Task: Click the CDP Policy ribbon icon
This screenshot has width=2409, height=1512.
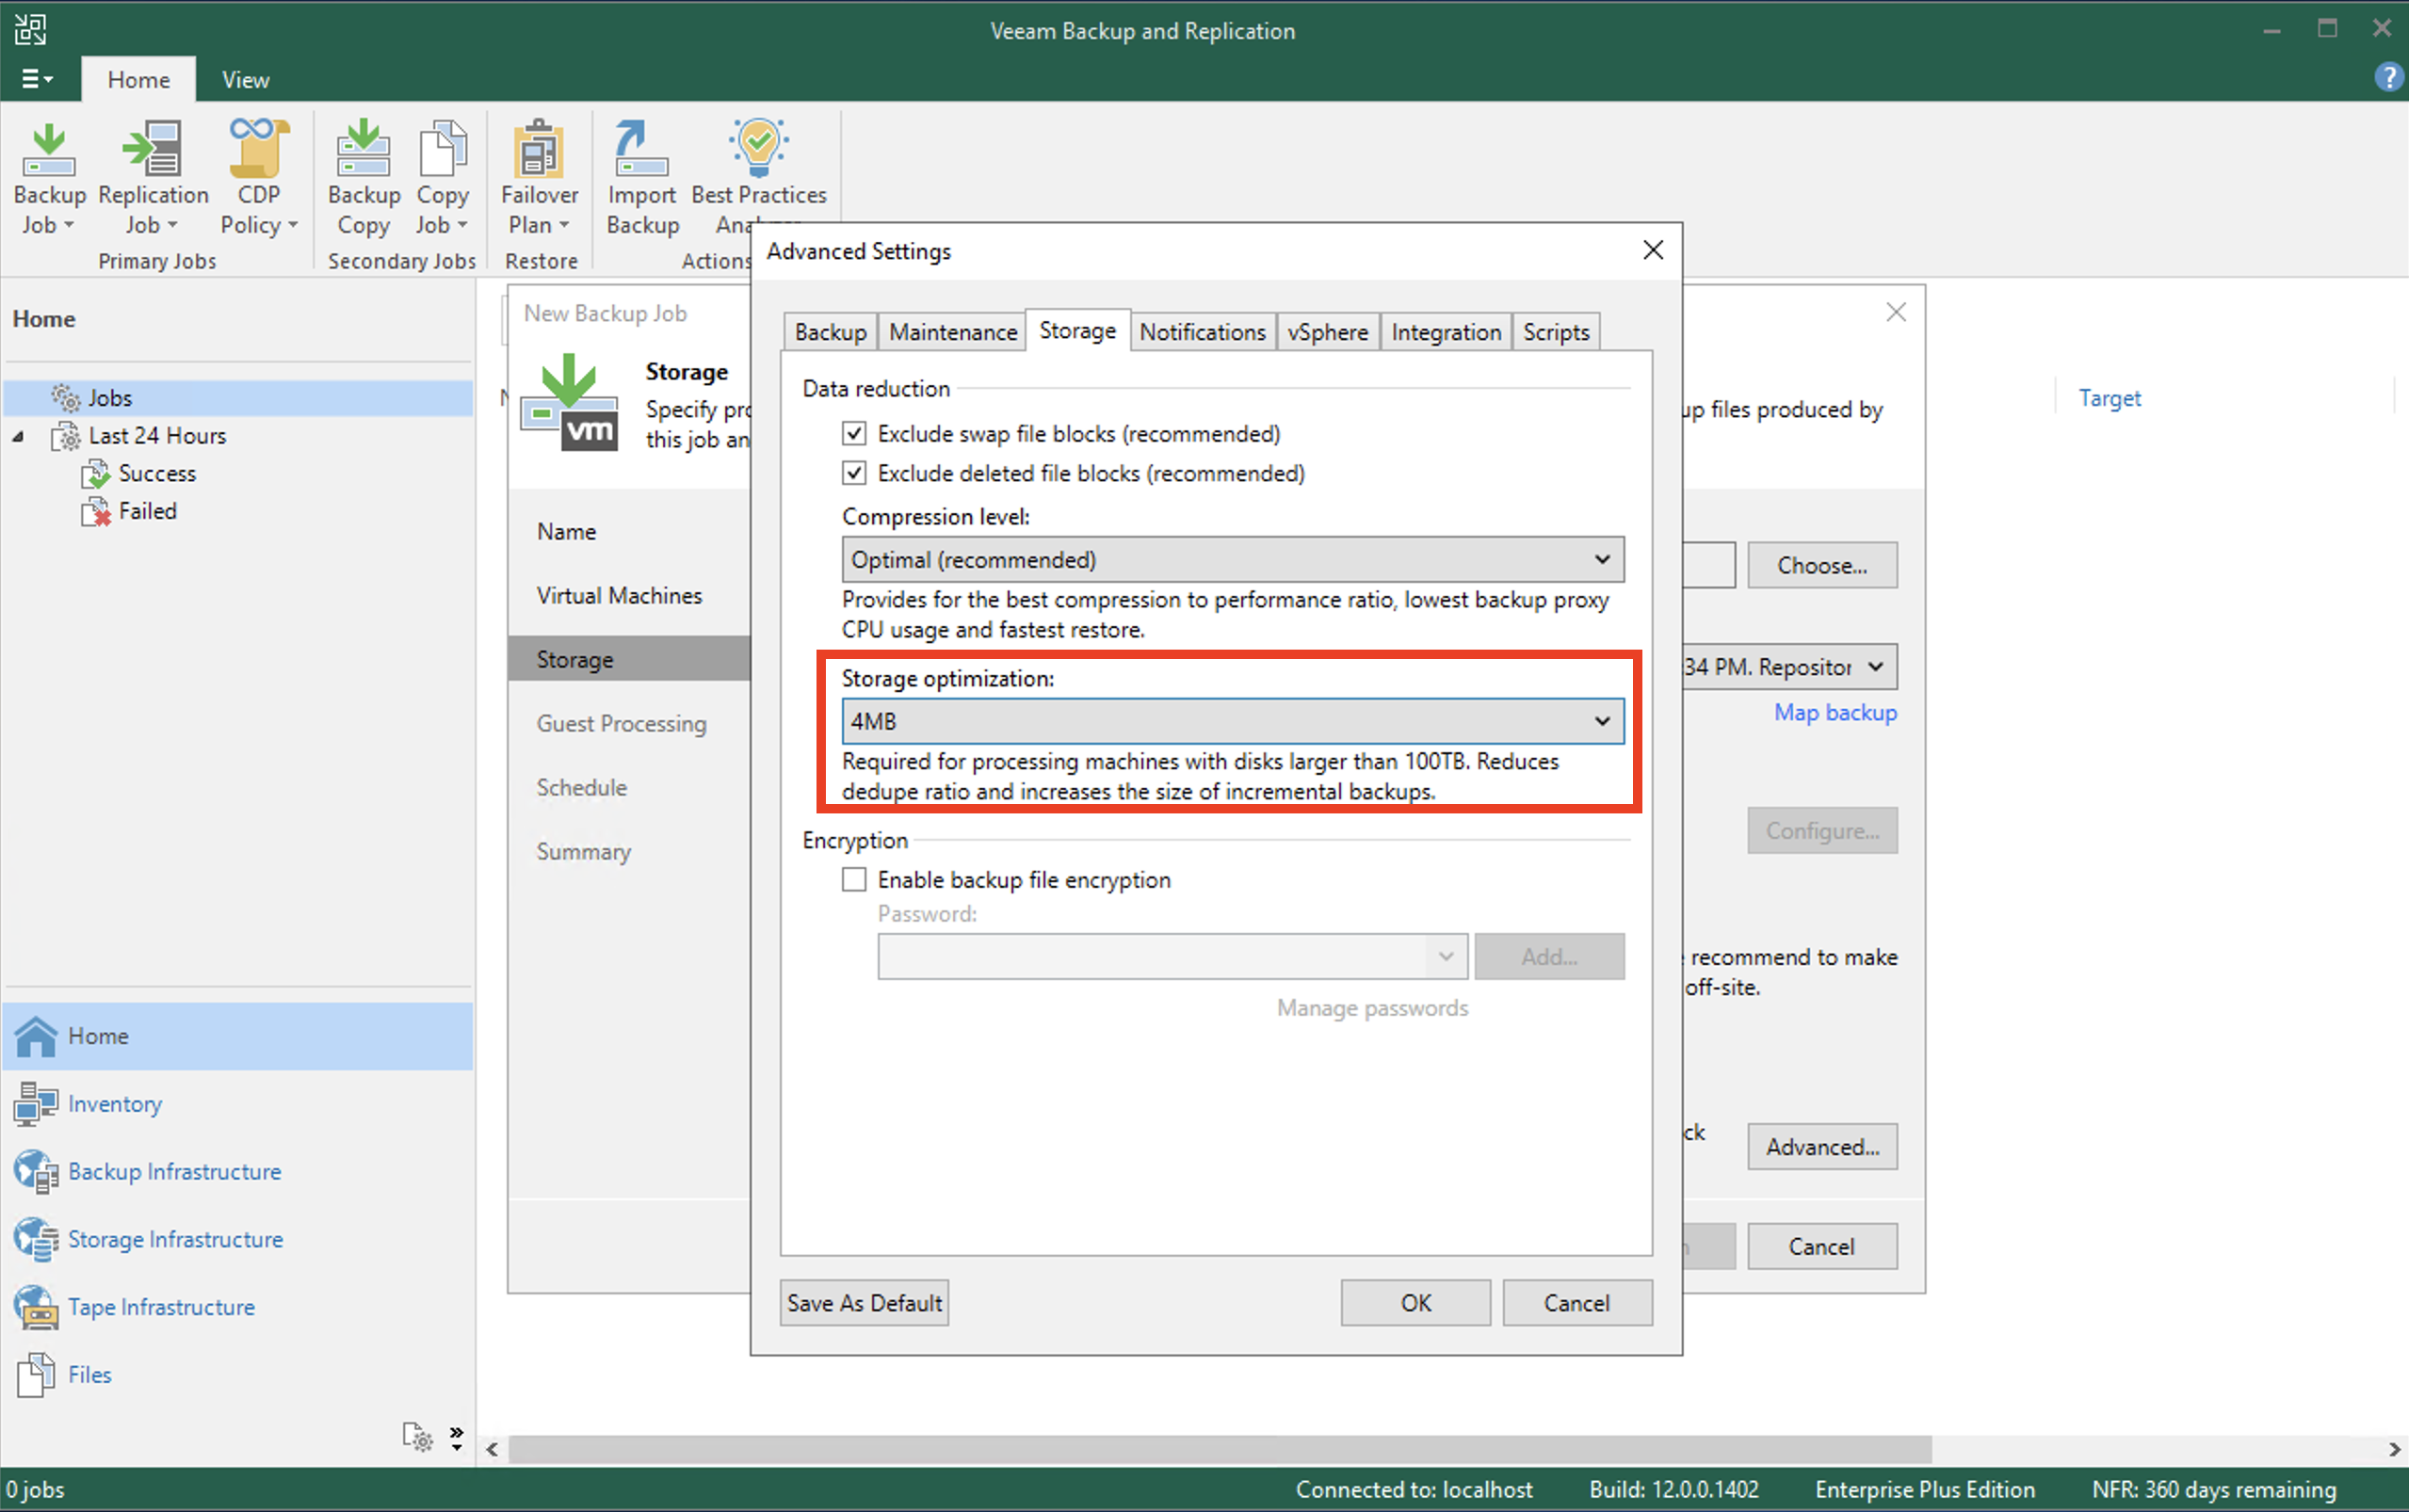Action: 259,148
